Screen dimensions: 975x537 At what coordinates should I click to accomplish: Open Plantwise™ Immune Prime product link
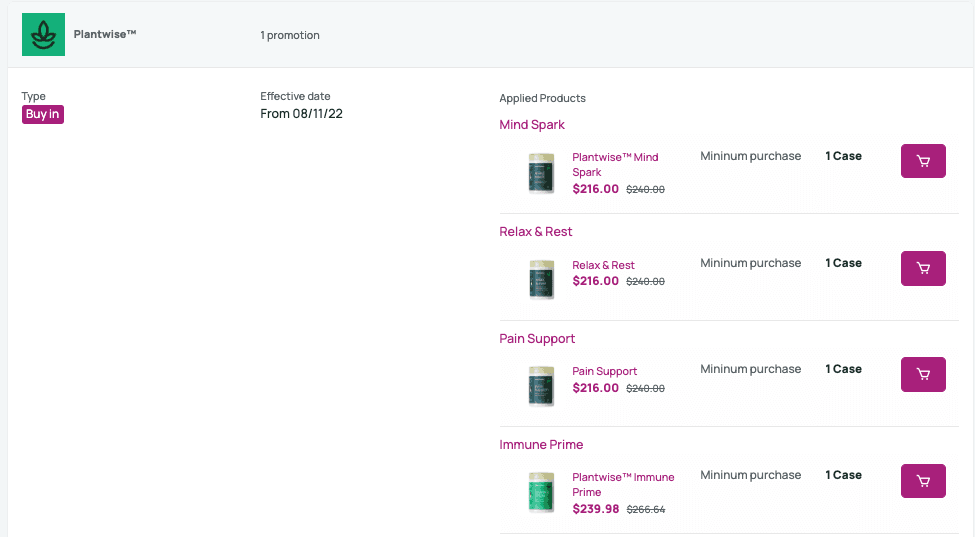[x=623, y=485]
